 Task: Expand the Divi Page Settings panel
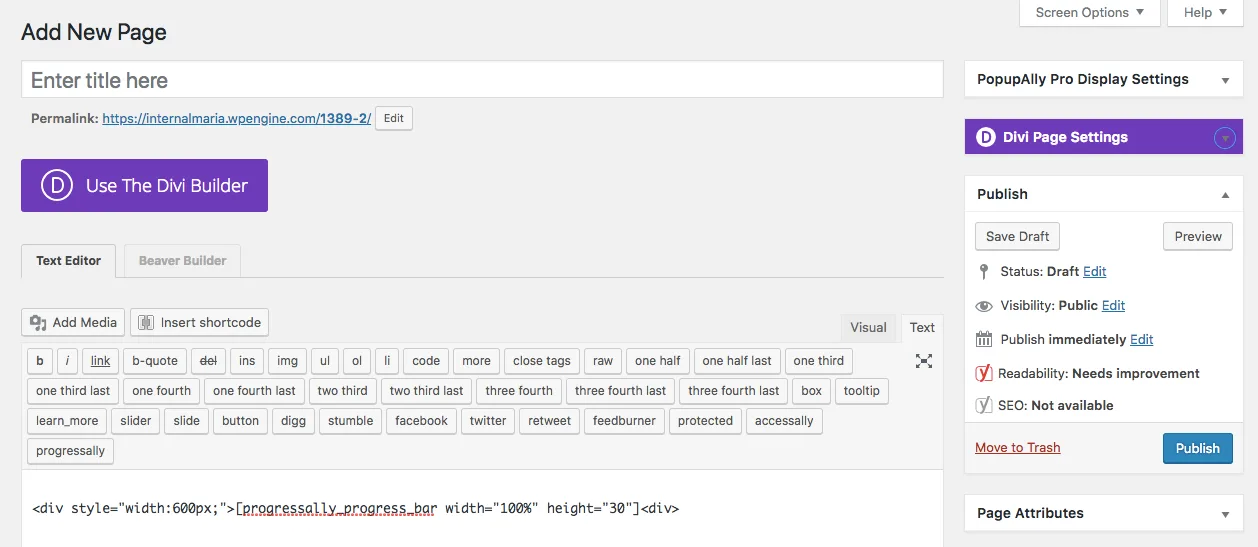[1224, 138]
